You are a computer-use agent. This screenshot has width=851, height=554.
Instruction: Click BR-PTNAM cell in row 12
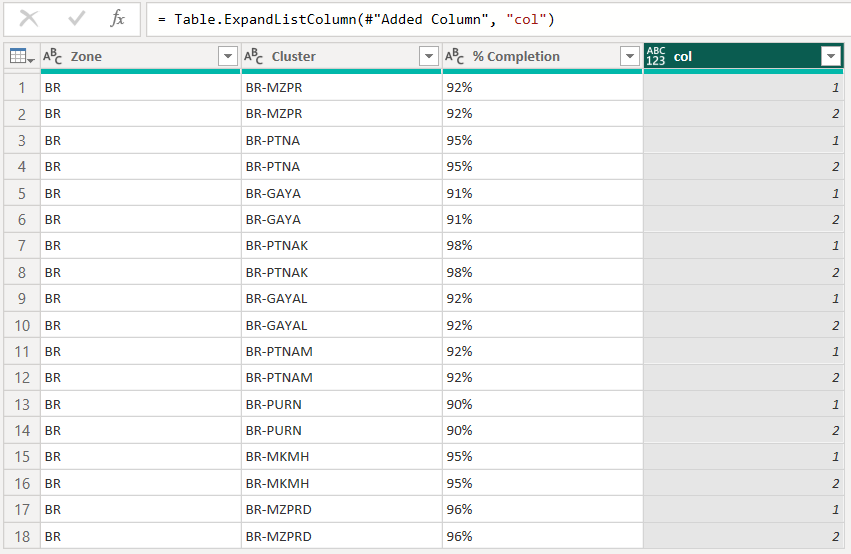click(342, 378)
